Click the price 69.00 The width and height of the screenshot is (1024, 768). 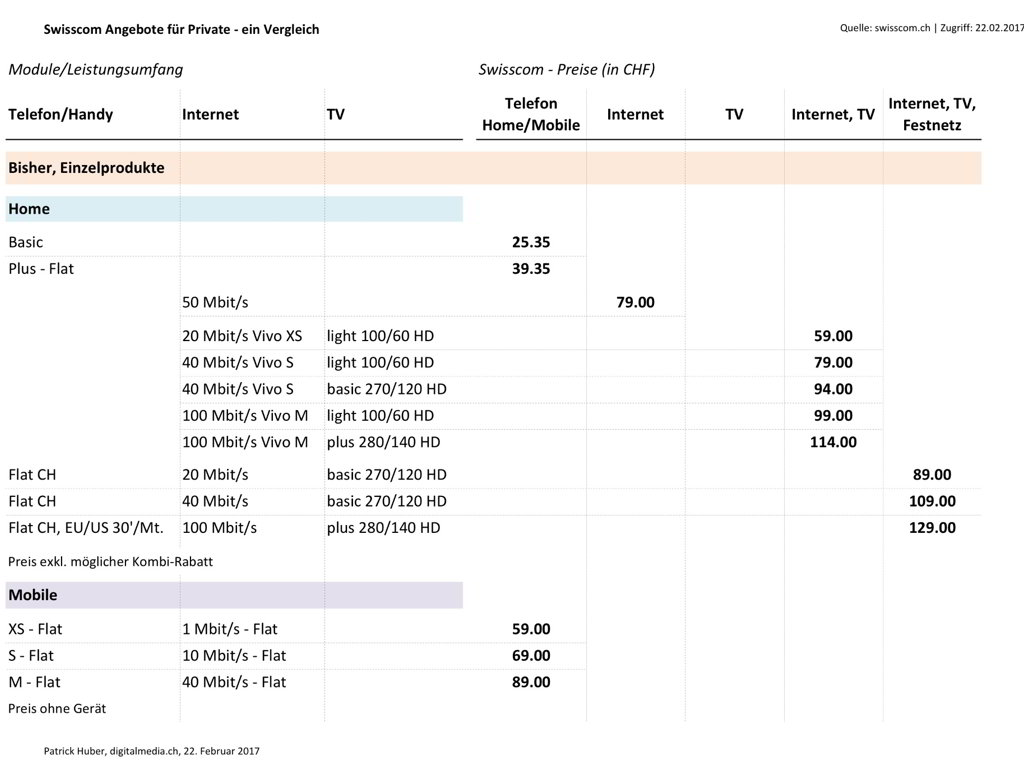pyautogui.click(x=531, y=656)
